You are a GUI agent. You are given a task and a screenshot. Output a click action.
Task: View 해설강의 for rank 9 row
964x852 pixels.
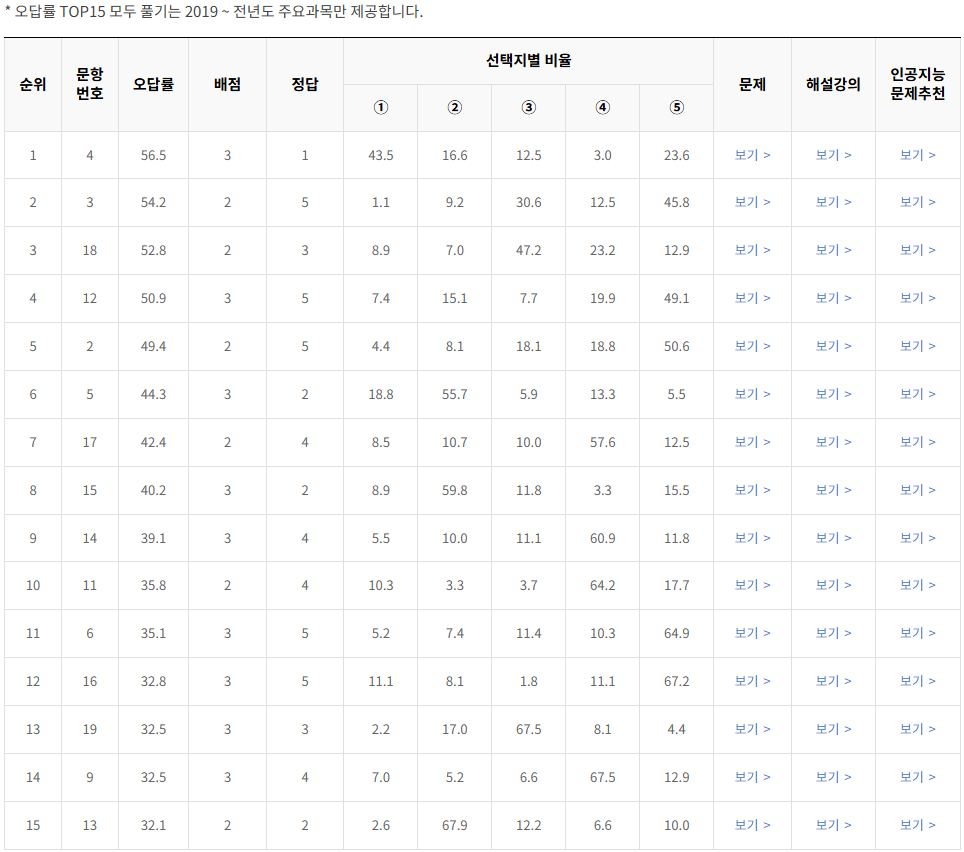tap(833, 538)
